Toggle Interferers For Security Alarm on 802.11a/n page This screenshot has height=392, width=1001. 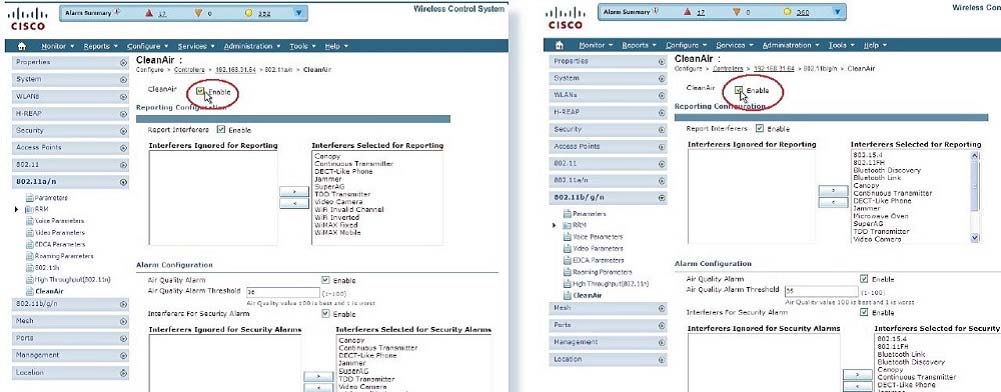click(x=326, y=313)
